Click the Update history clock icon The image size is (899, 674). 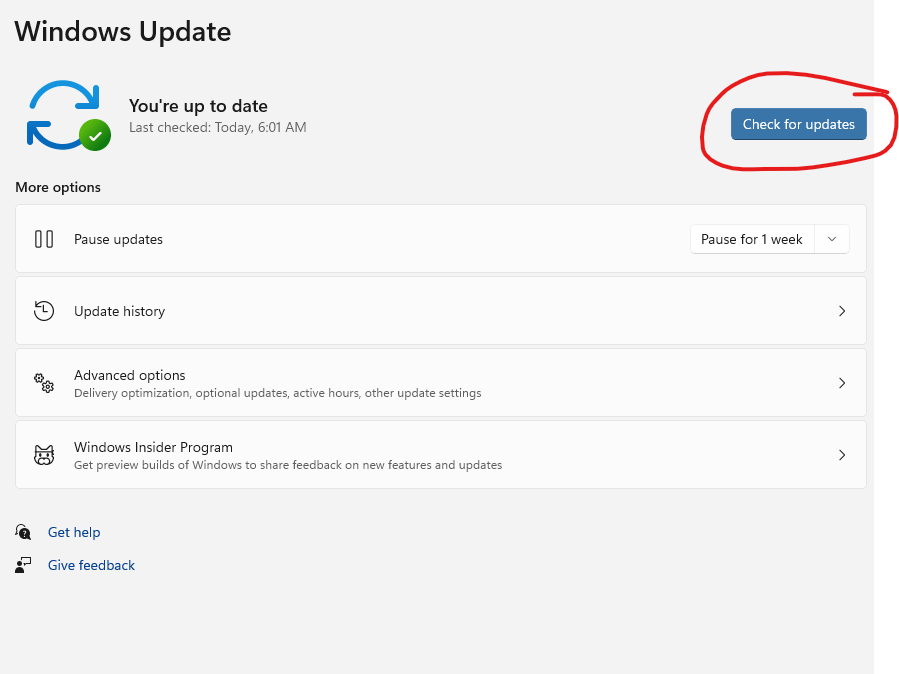click(x=44, y=311)
